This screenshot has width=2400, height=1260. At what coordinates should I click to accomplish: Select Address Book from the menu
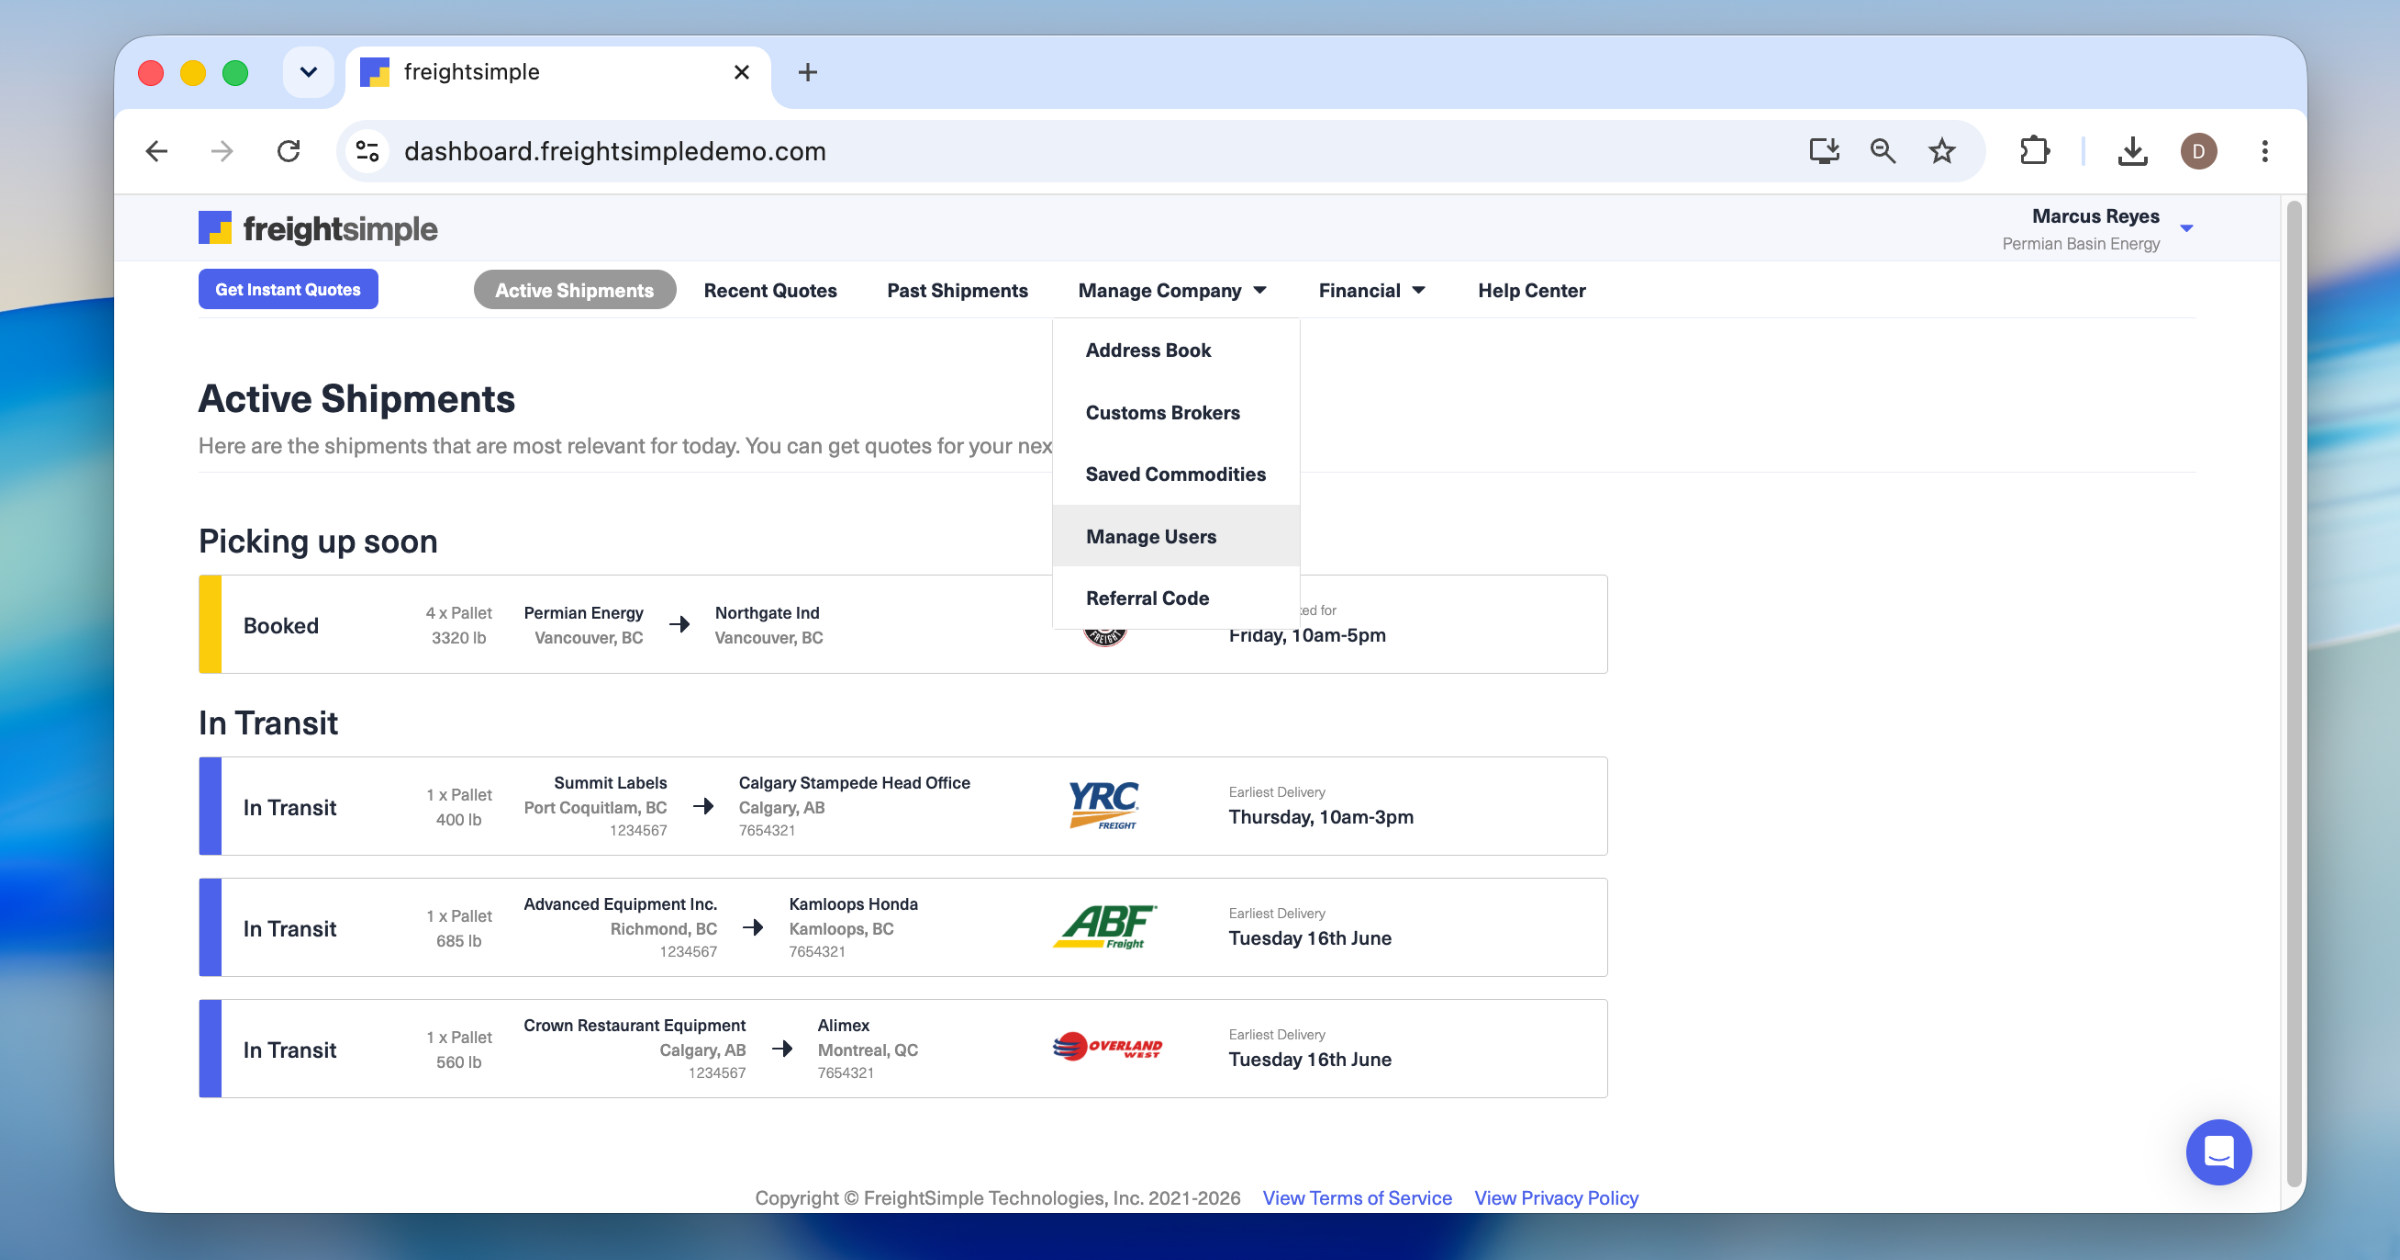click(x=1176, y=350)
